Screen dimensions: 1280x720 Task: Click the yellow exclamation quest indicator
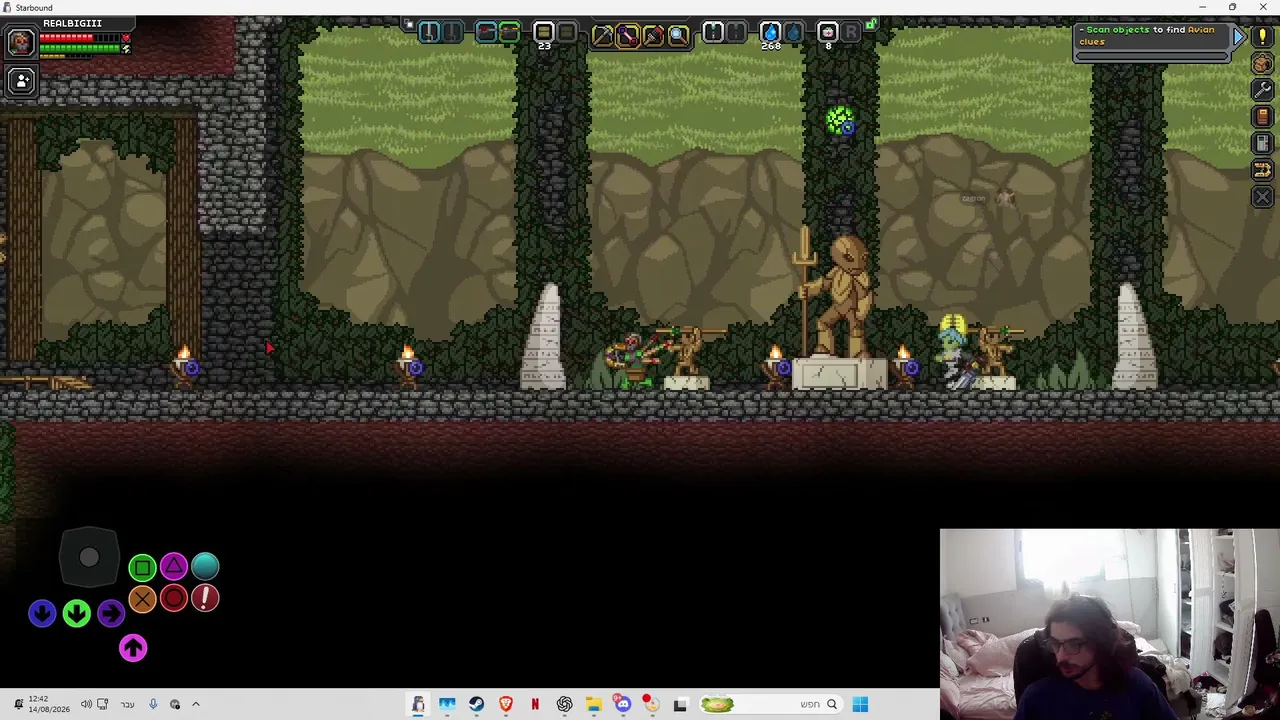(1262, 37)
